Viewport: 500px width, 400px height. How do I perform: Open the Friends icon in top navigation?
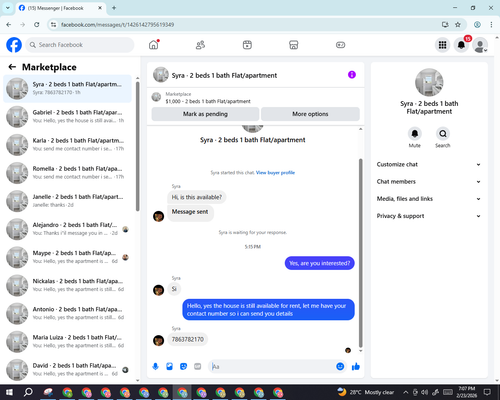200,45
